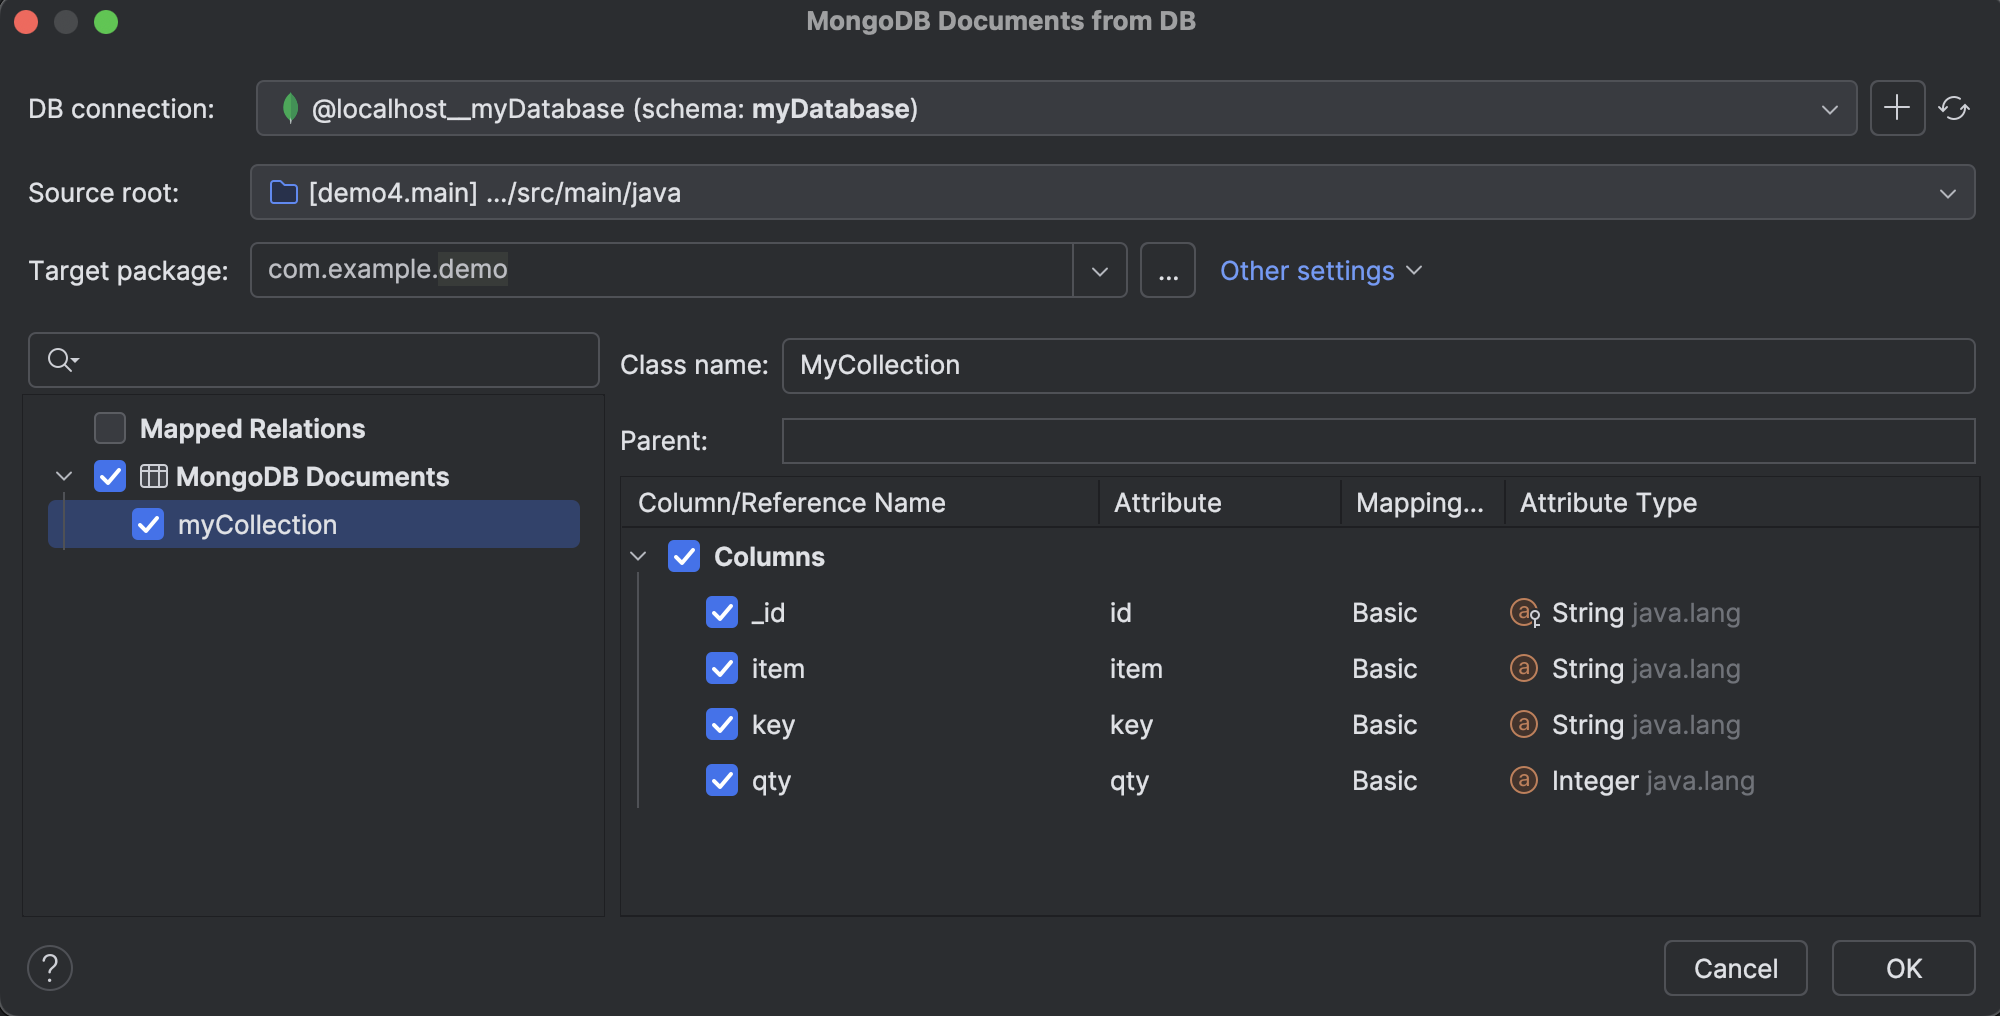Expand Other settings
Viewport: 2000px width, 1016px height.
pyautogui.click(x=1320, y=270)
